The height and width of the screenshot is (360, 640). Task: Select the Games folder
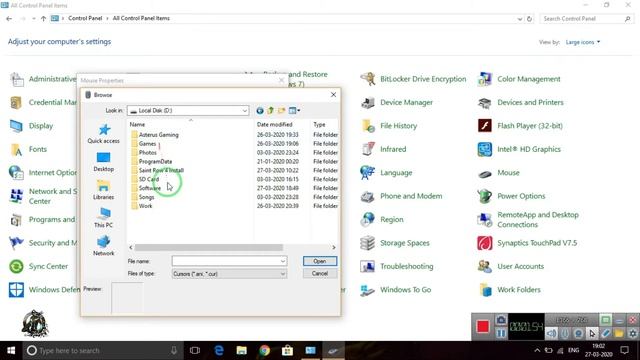[x=143, y=144]
